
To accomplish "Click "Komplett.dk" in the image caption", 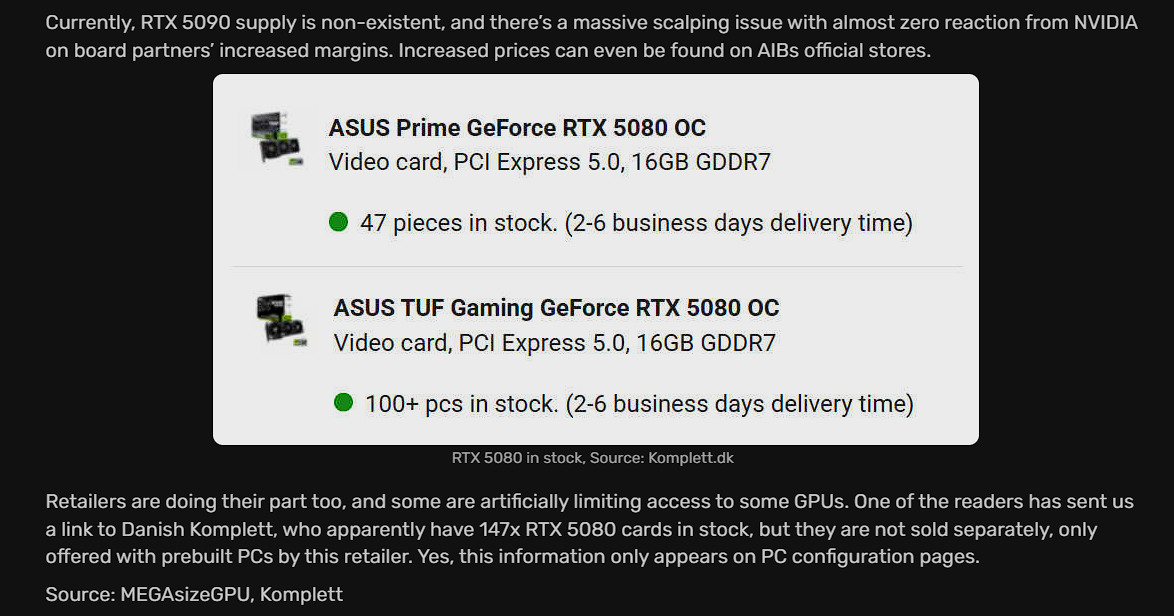I will 691,458.
